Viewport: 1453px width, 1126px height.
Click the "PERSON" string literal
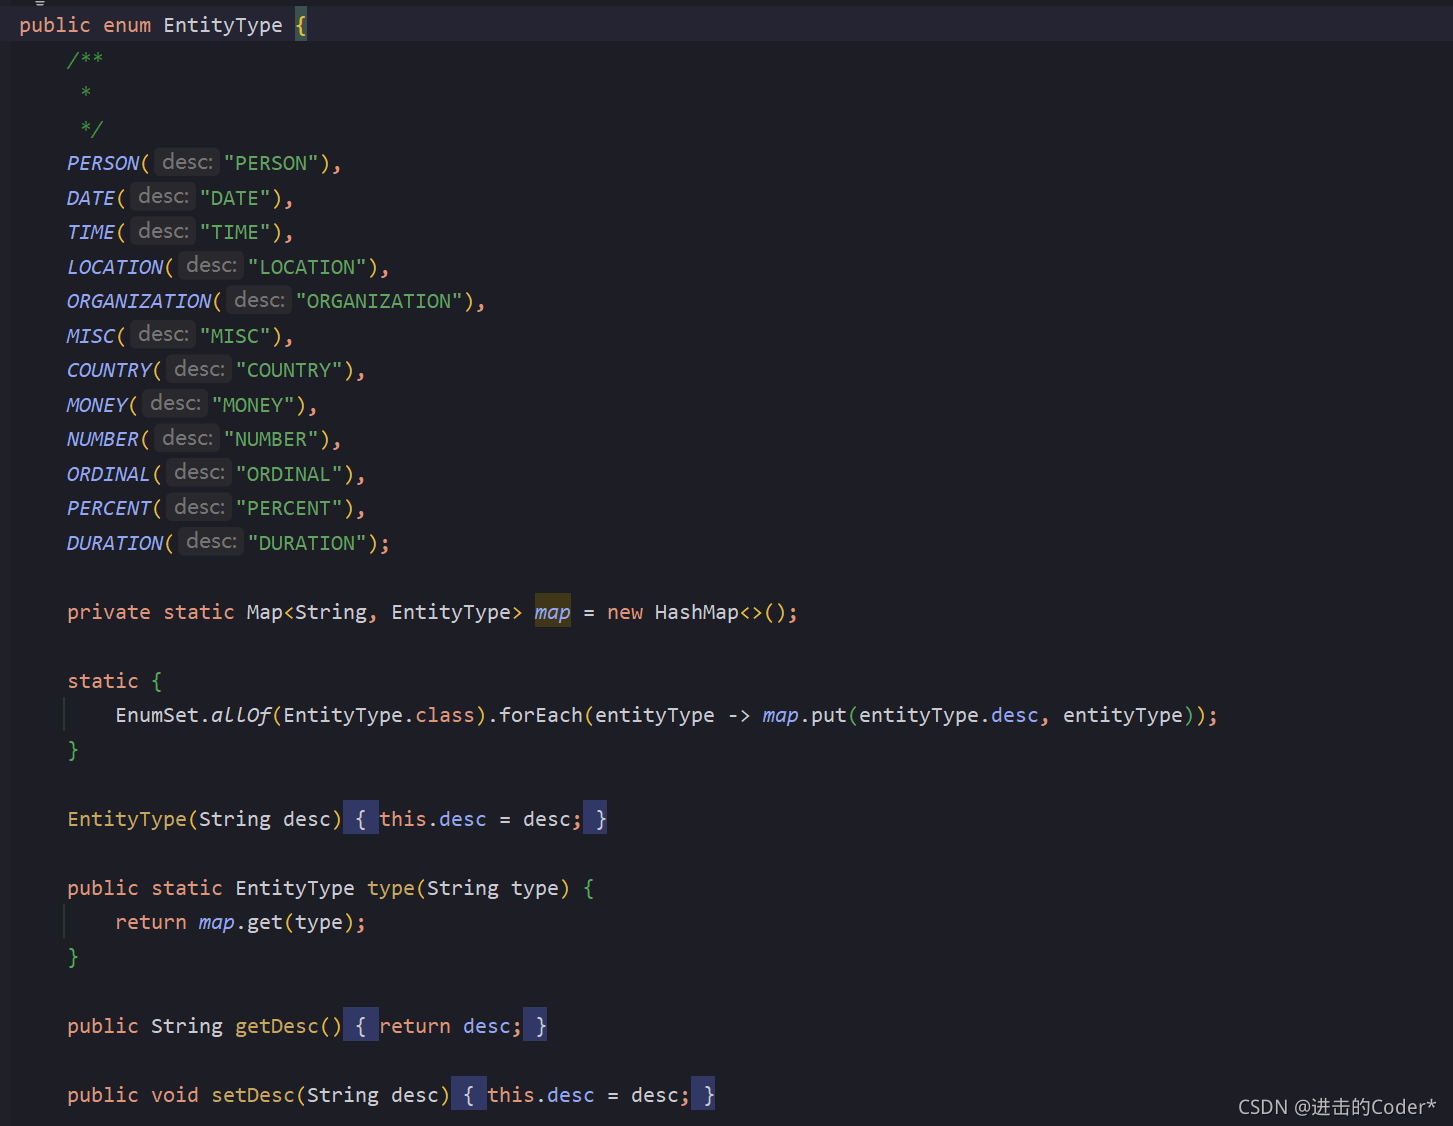(271, 163)
